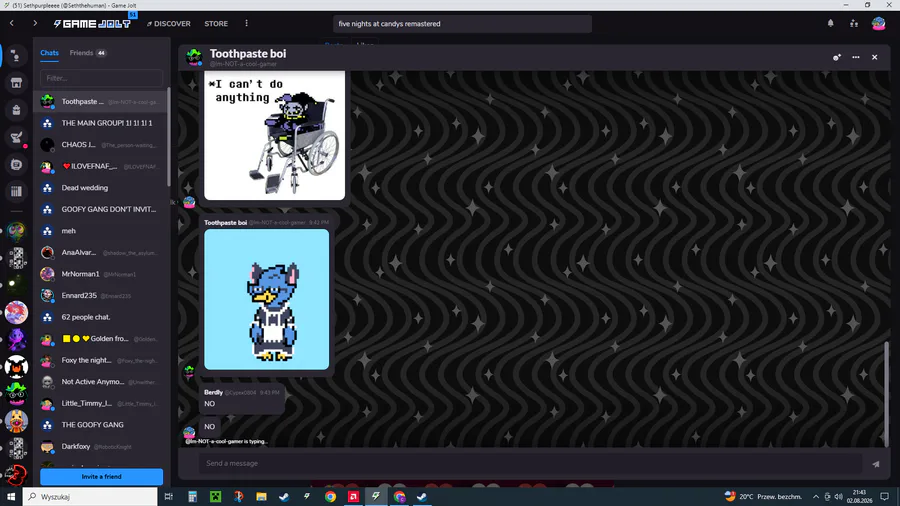Open the Ennard235 chat
Image resolution: width=900 pixels, height=506 pixels.
100,295
